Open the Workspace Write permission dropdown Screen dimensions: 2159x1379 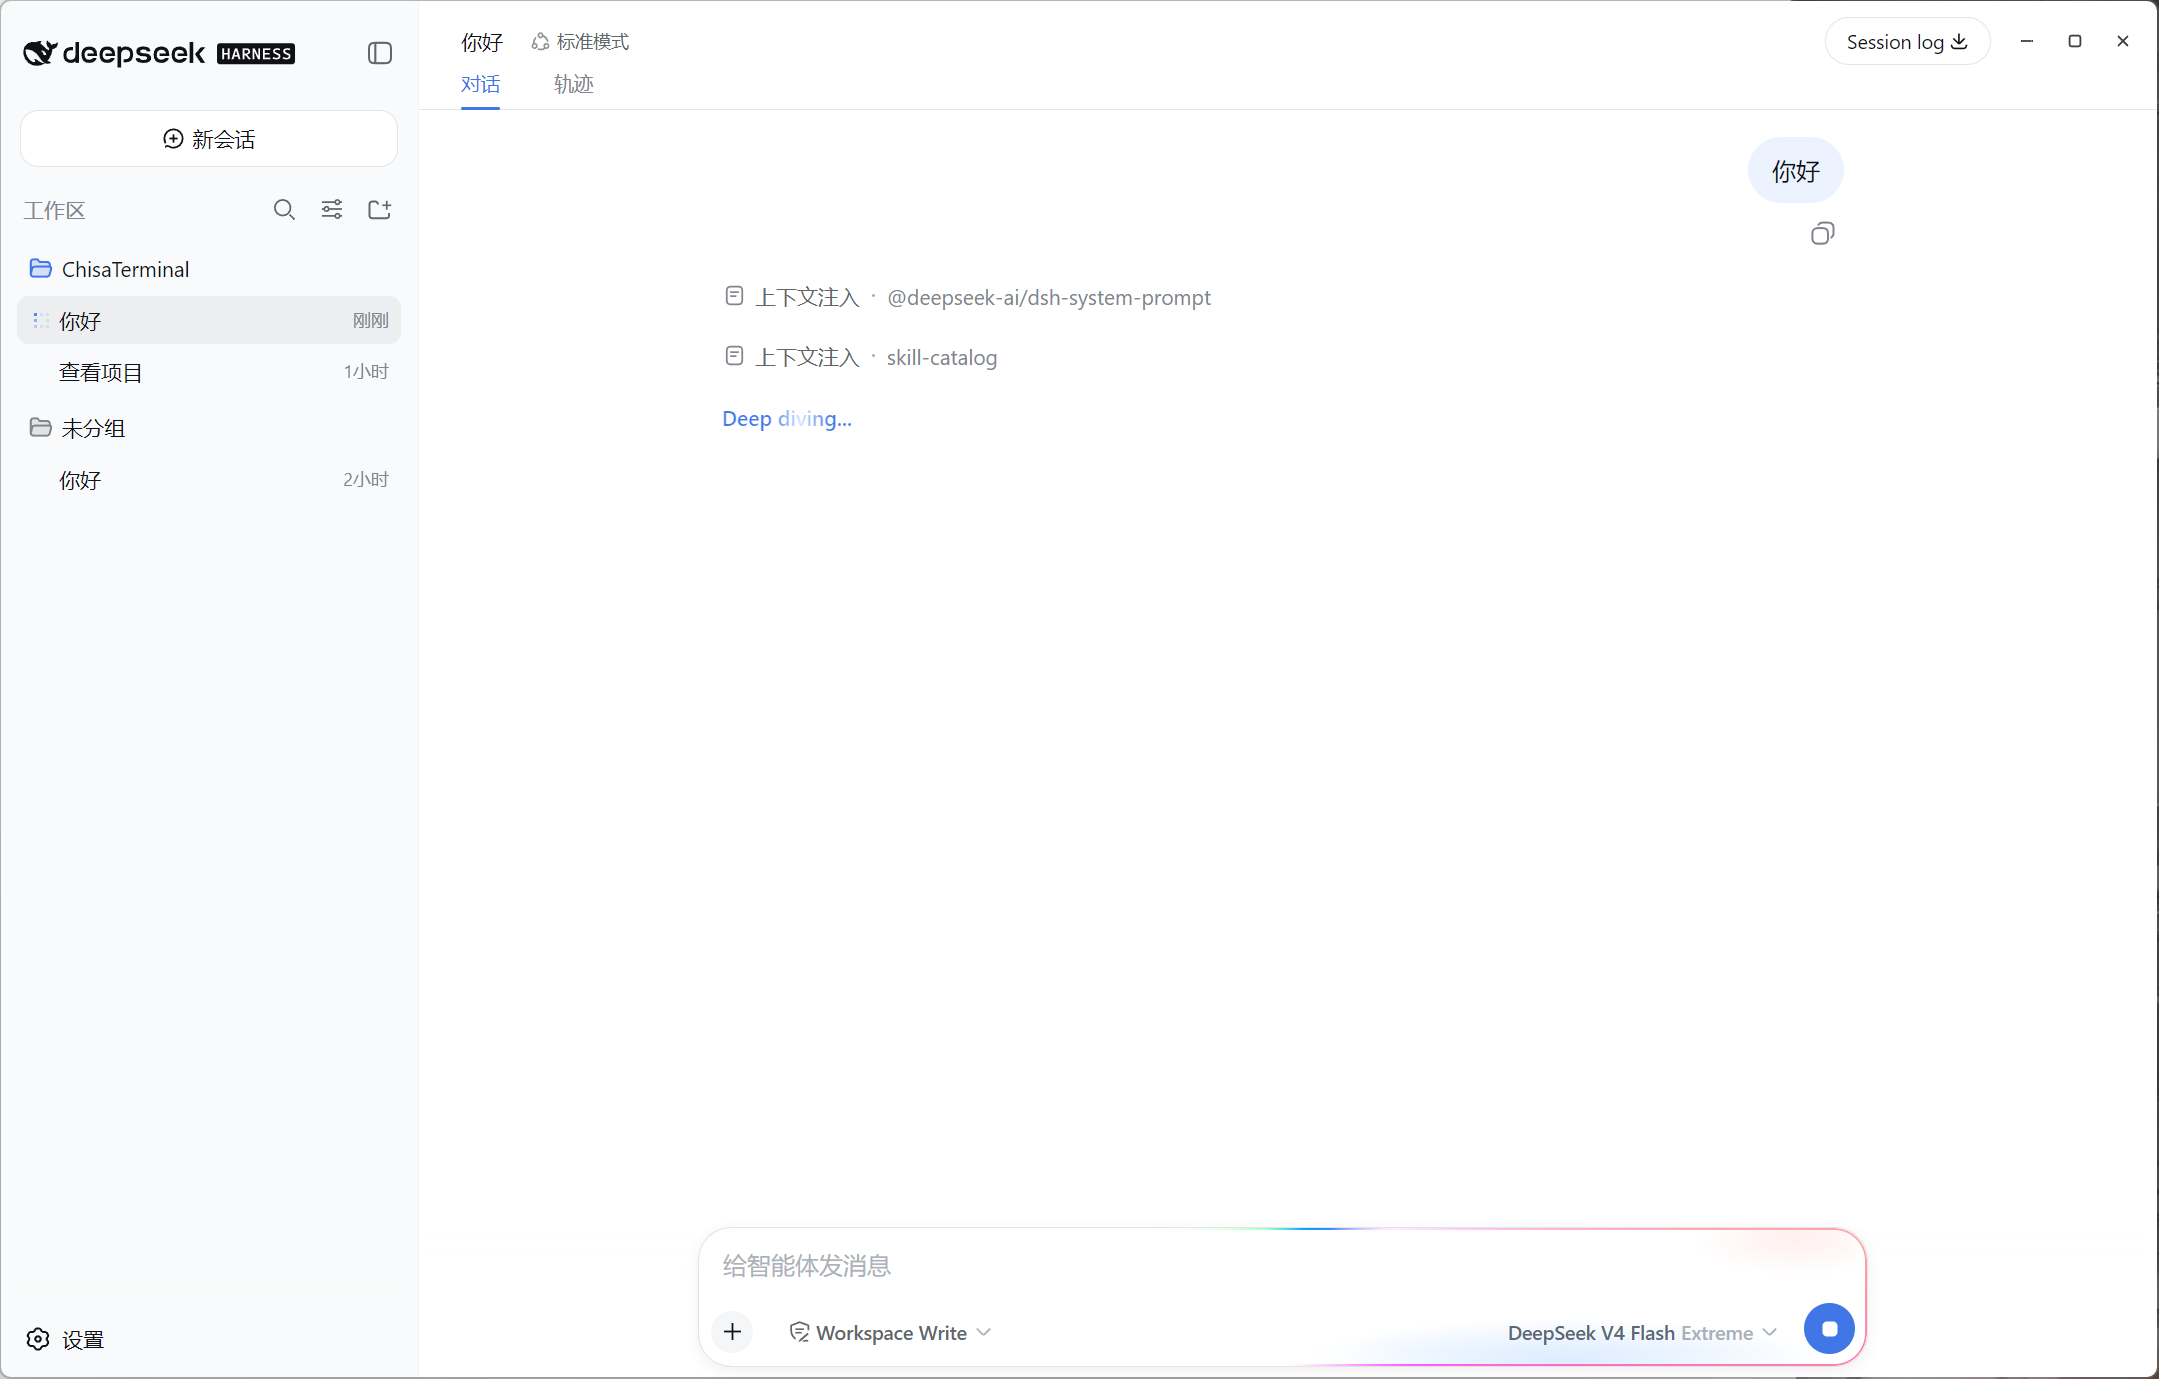click(x=890, y=1333)
